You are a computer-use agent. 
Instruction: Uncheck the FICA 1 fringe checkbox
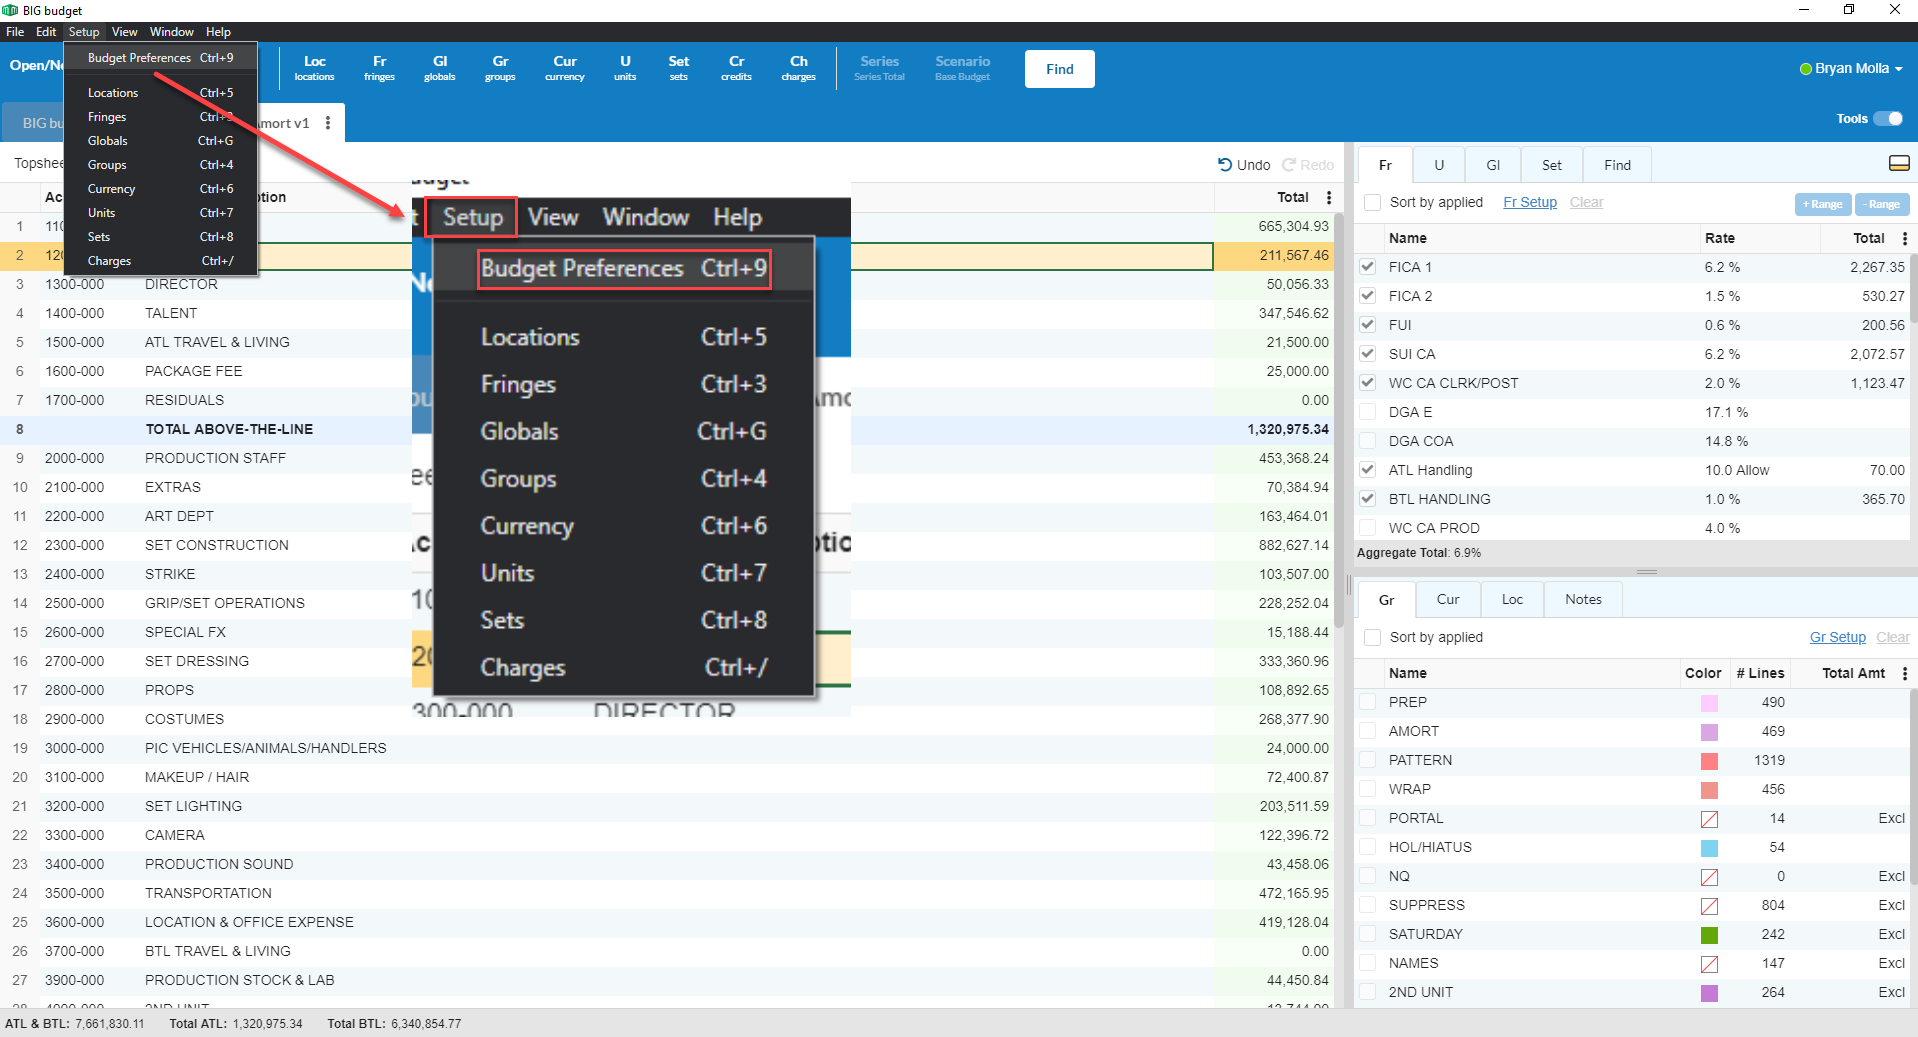coord(1368,267)
